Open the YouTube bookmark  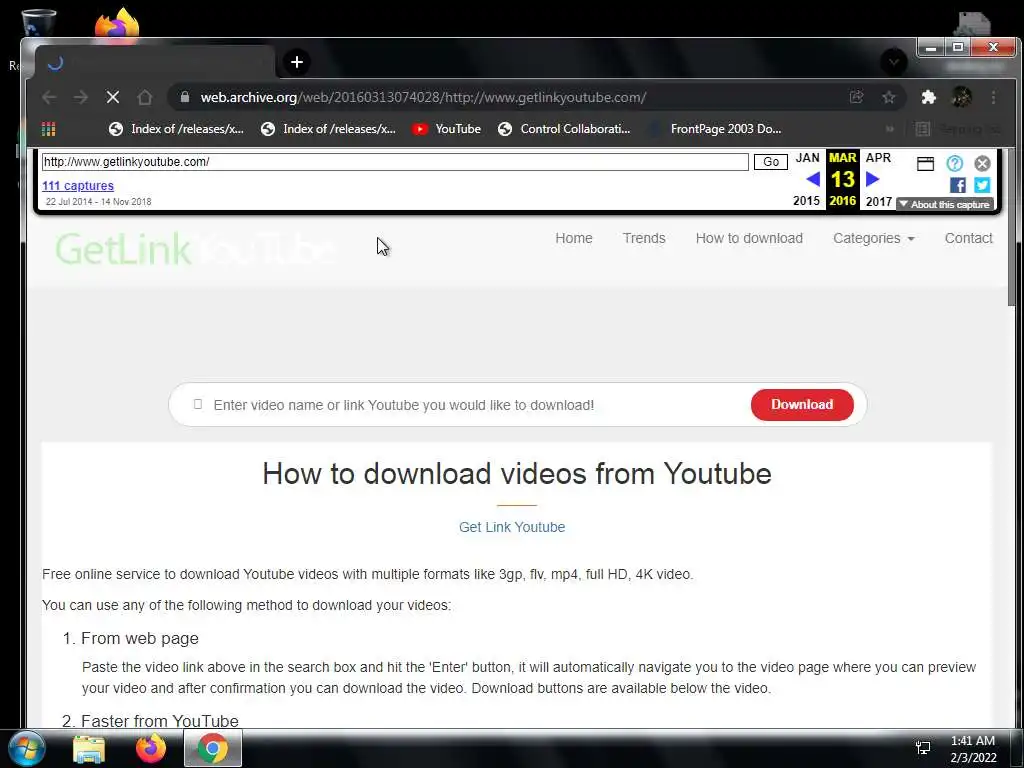click(x=447, y=129)
